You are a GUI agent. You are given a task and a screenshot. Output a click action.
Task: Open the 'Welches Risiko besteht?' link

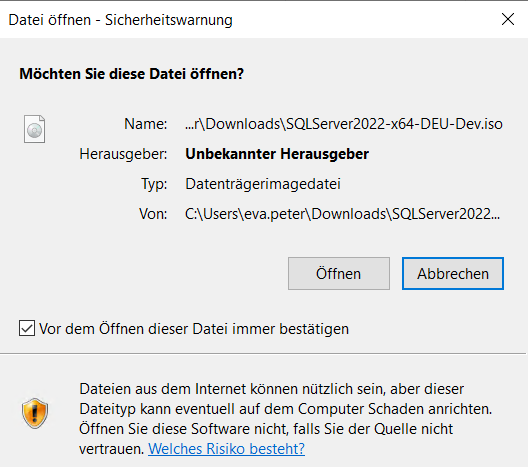tap(226, 448)
